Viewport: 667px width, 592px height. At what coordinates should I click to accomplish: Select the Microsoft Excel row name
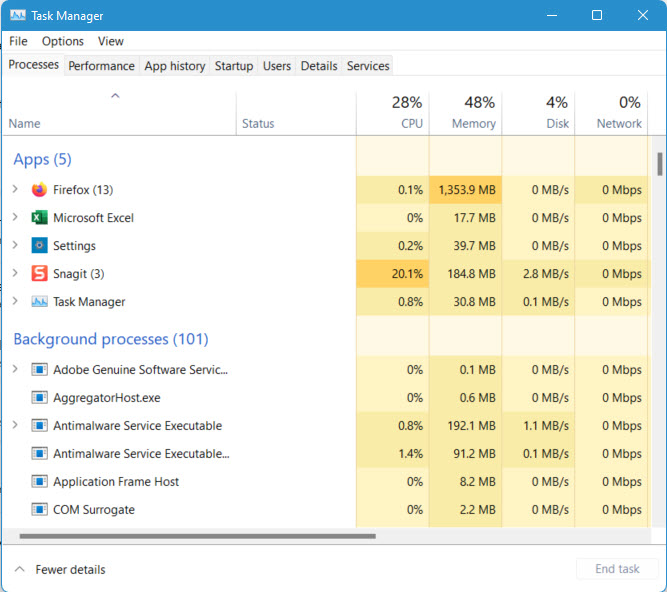click(x=93, y=218)
